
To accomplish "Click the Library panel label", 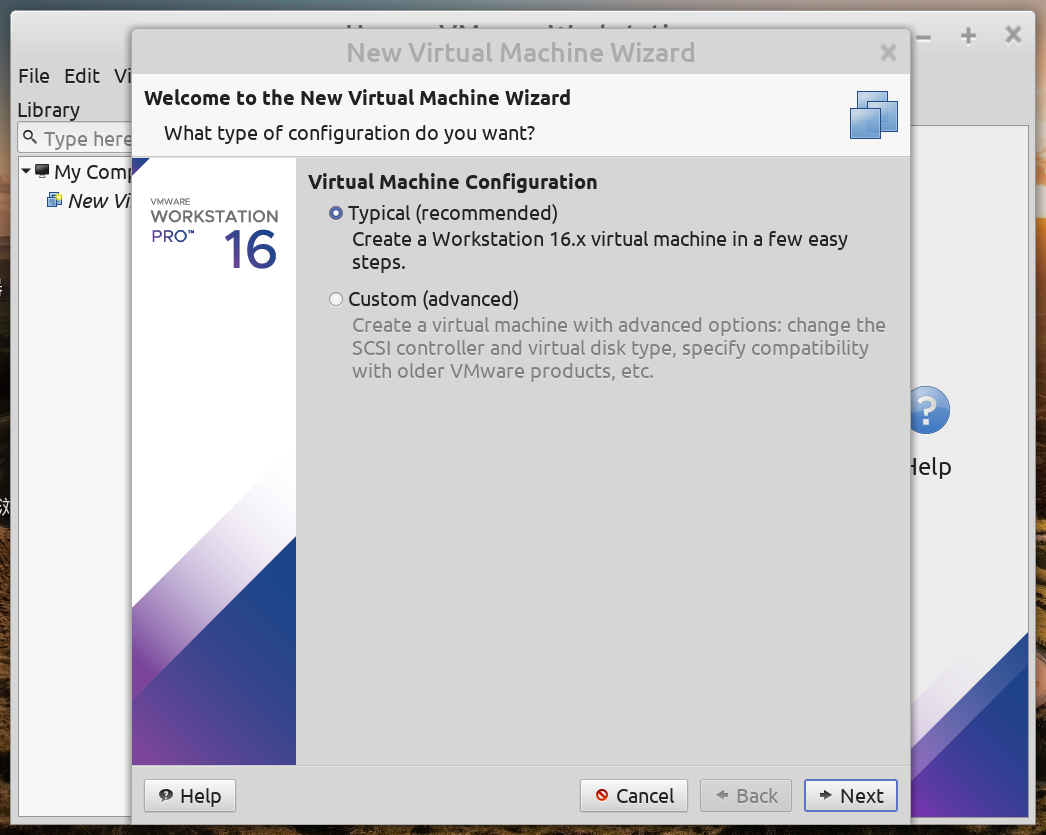I will pyautogui.click(x=49, y=109).
